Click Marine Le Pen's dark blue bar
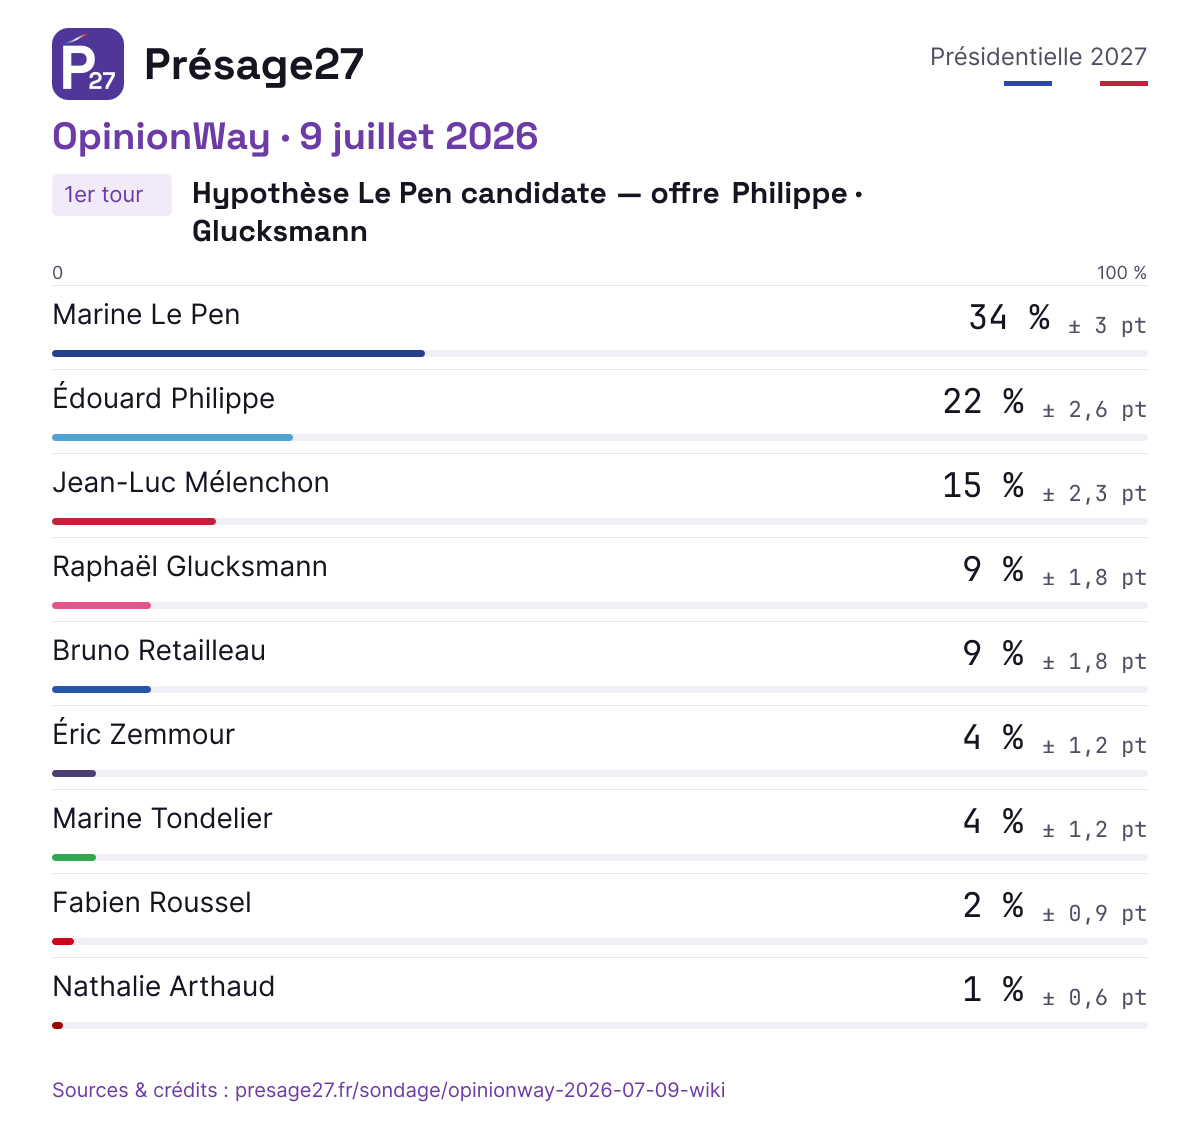 [238, 353]
